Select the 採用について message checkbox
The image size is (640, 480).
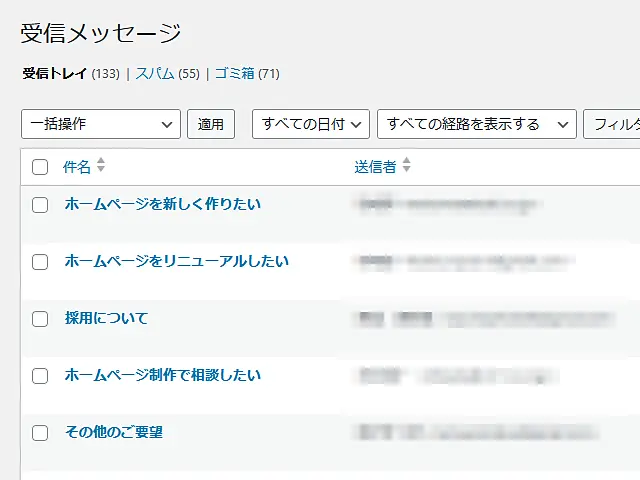(40, 319)
